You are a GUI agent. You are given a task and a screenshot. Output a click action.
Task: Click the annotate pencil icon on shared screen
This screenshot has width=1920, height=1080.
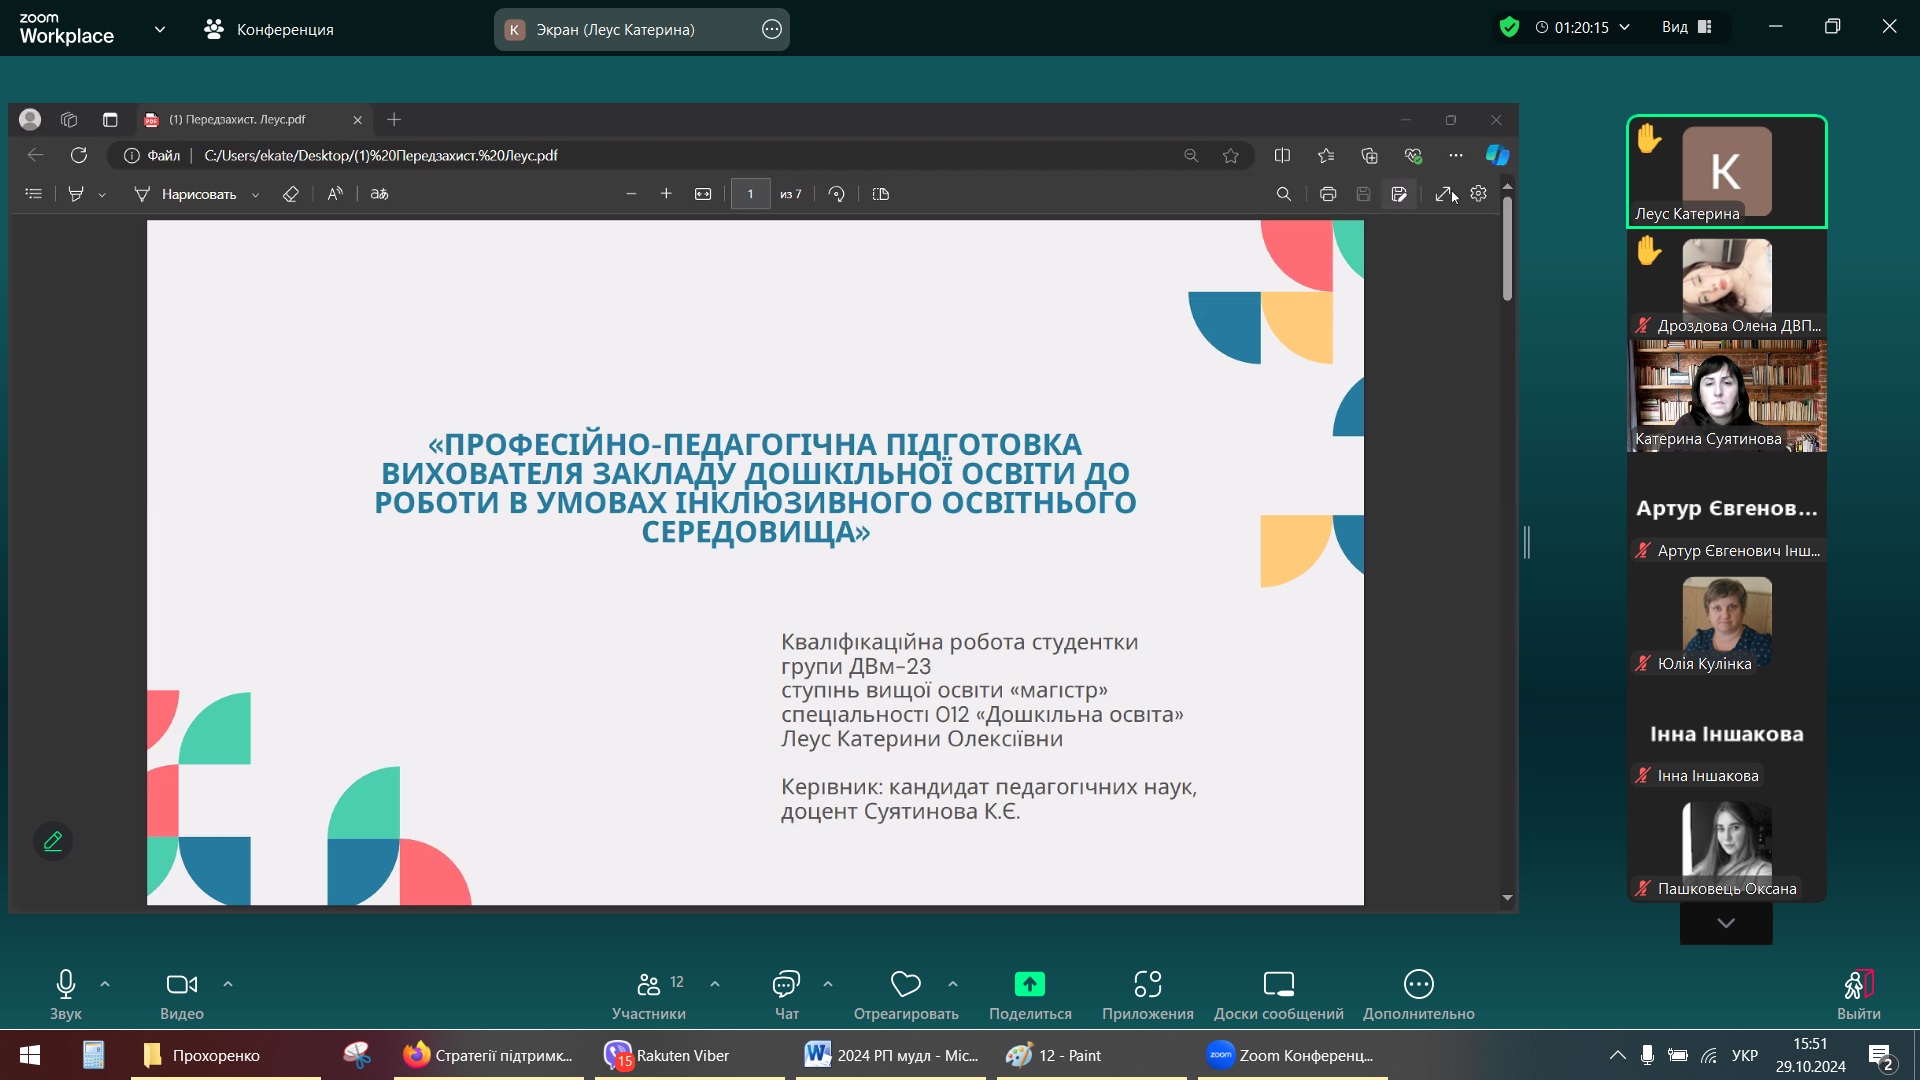tap(53, 841)
